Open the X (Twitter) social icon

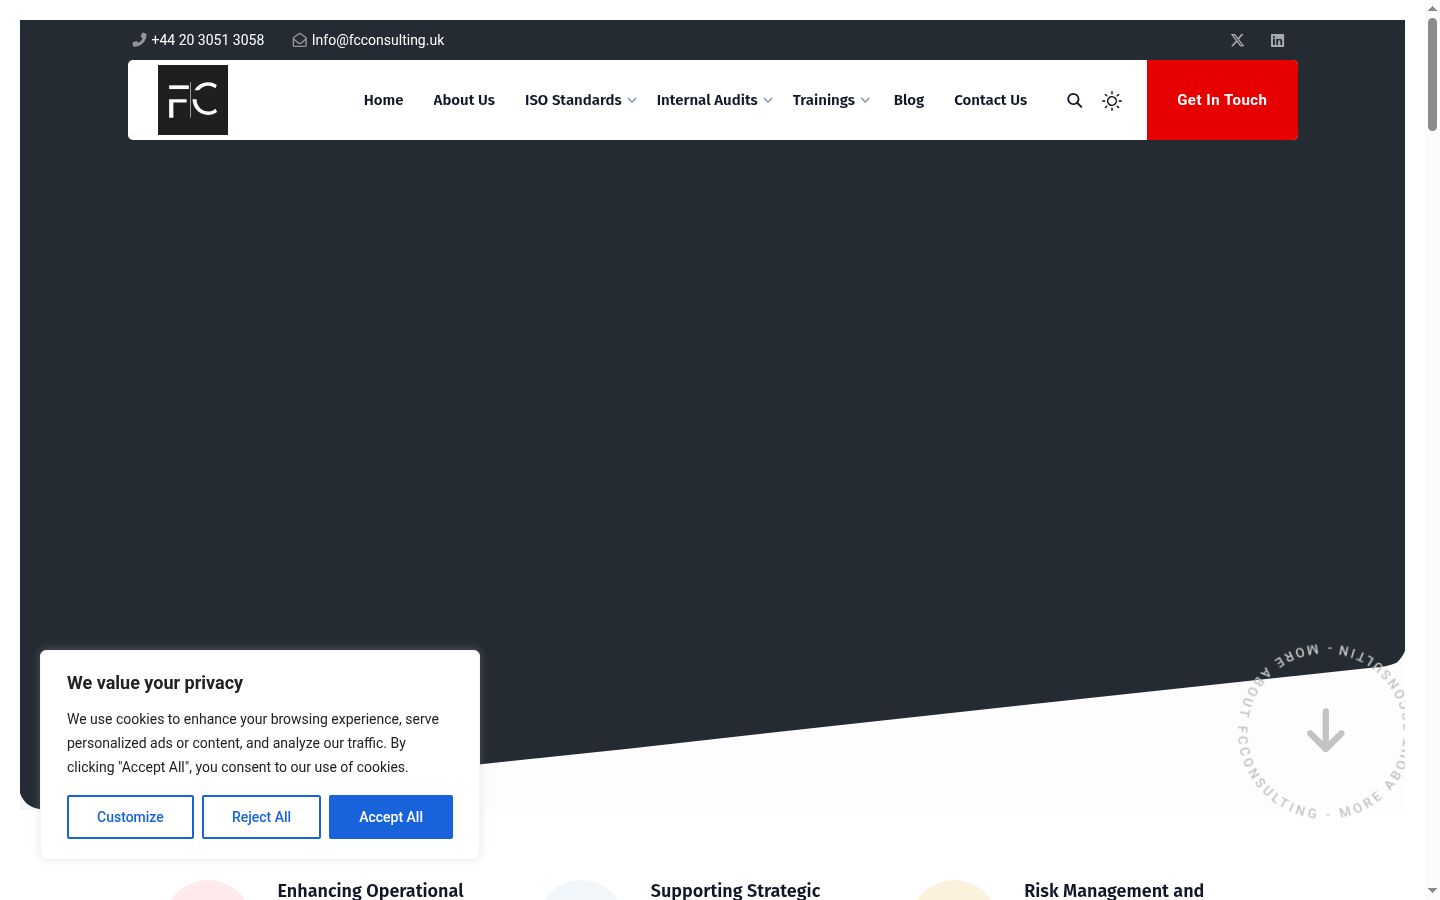tap(1237, 40)
